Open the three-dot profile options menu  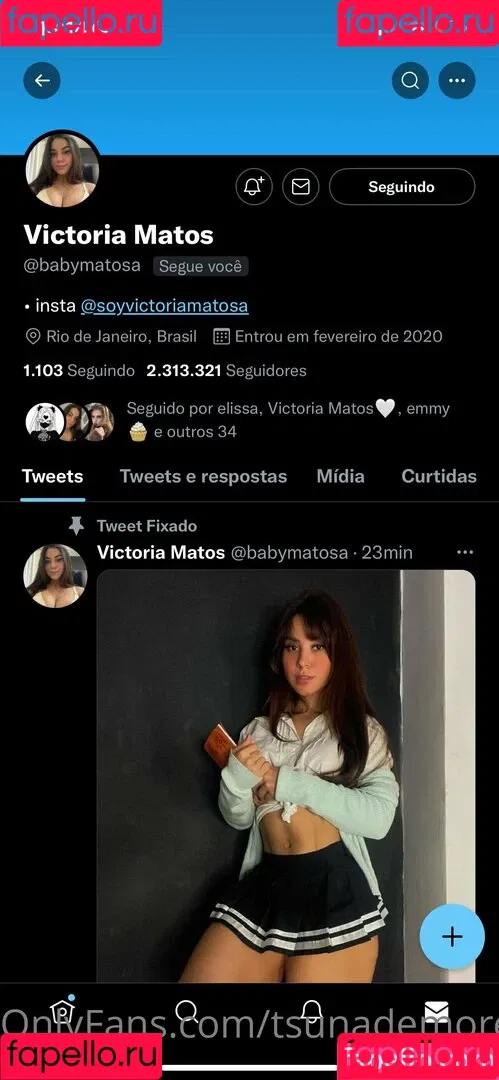click(x=457, y=81)
